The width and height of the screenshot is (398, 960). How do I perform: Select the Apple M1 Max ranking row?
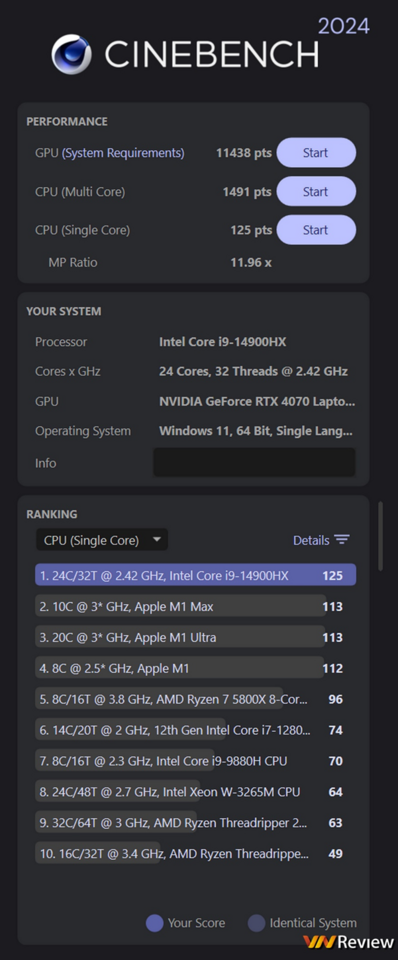pos(195,606)
